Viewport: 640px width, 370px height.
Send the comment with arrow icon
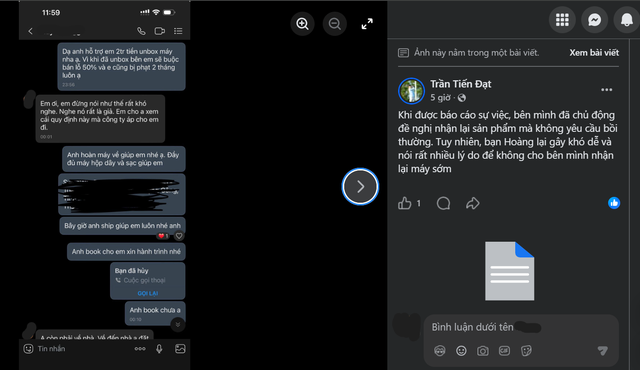pyautogui.click(x=602, y=350)
